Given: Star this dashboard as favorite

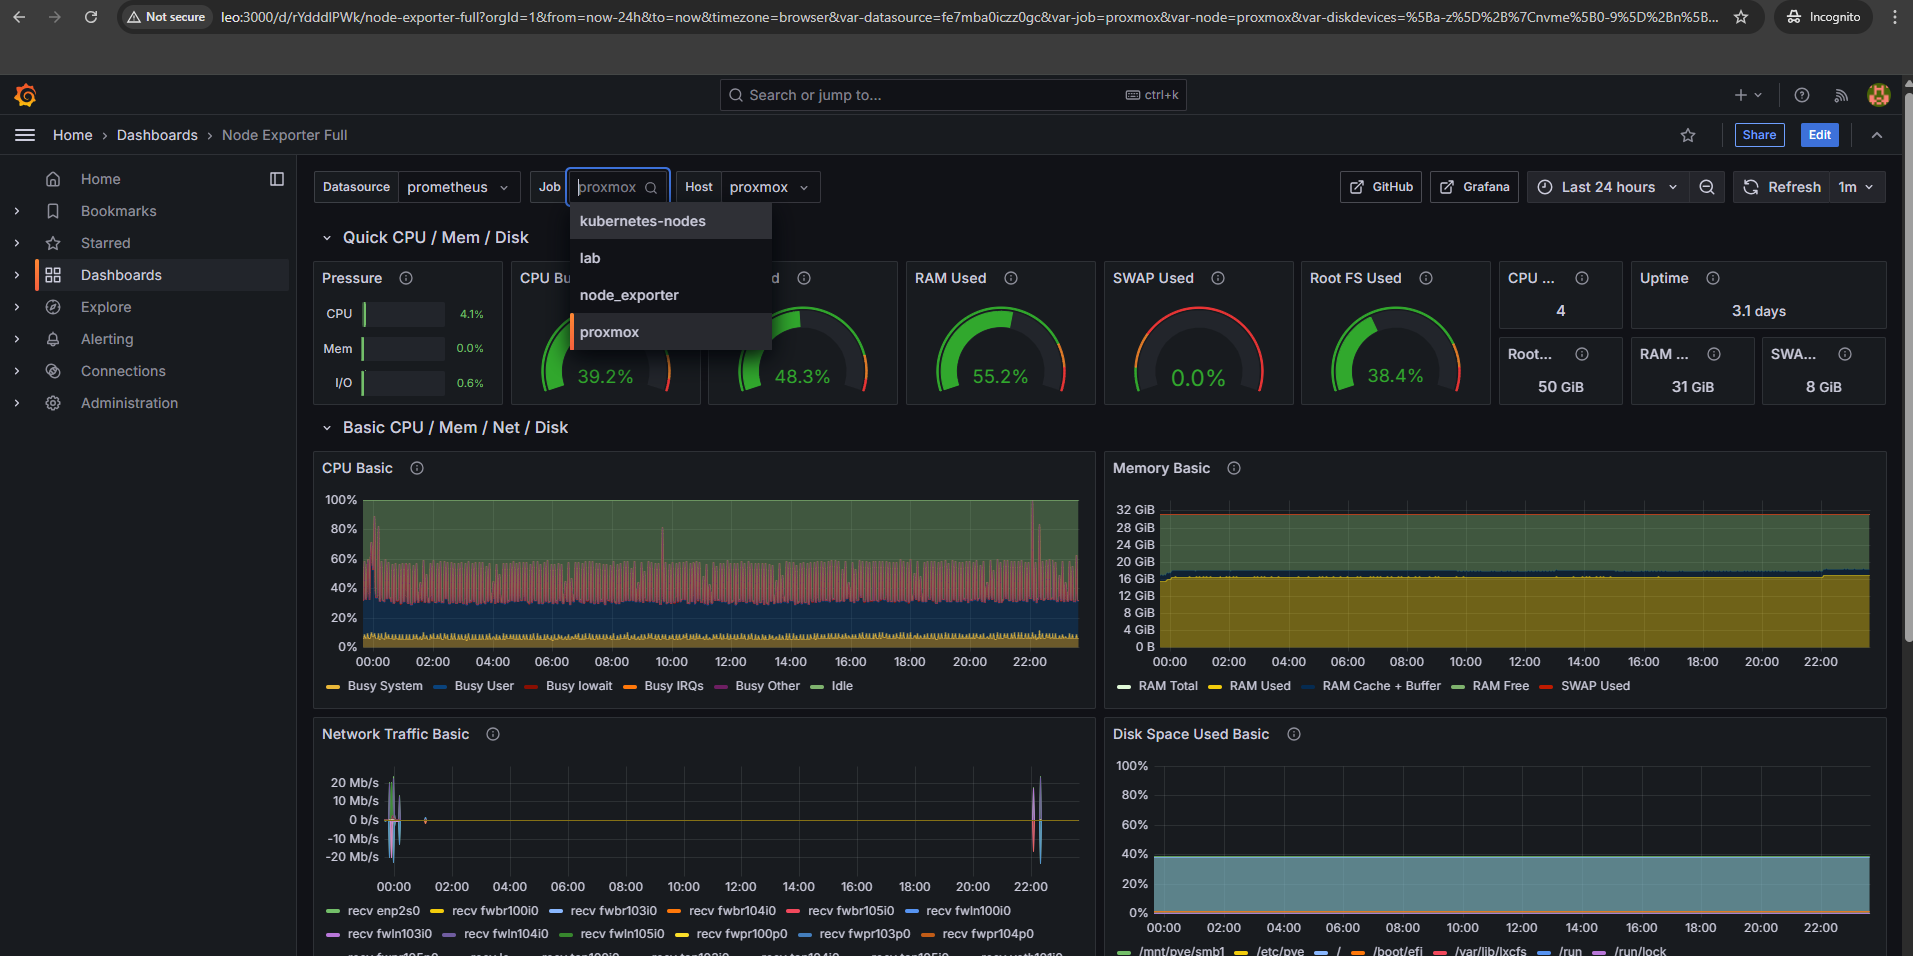Looking at the screenshot, I should pyautogui.click(x=1688, y=135).
